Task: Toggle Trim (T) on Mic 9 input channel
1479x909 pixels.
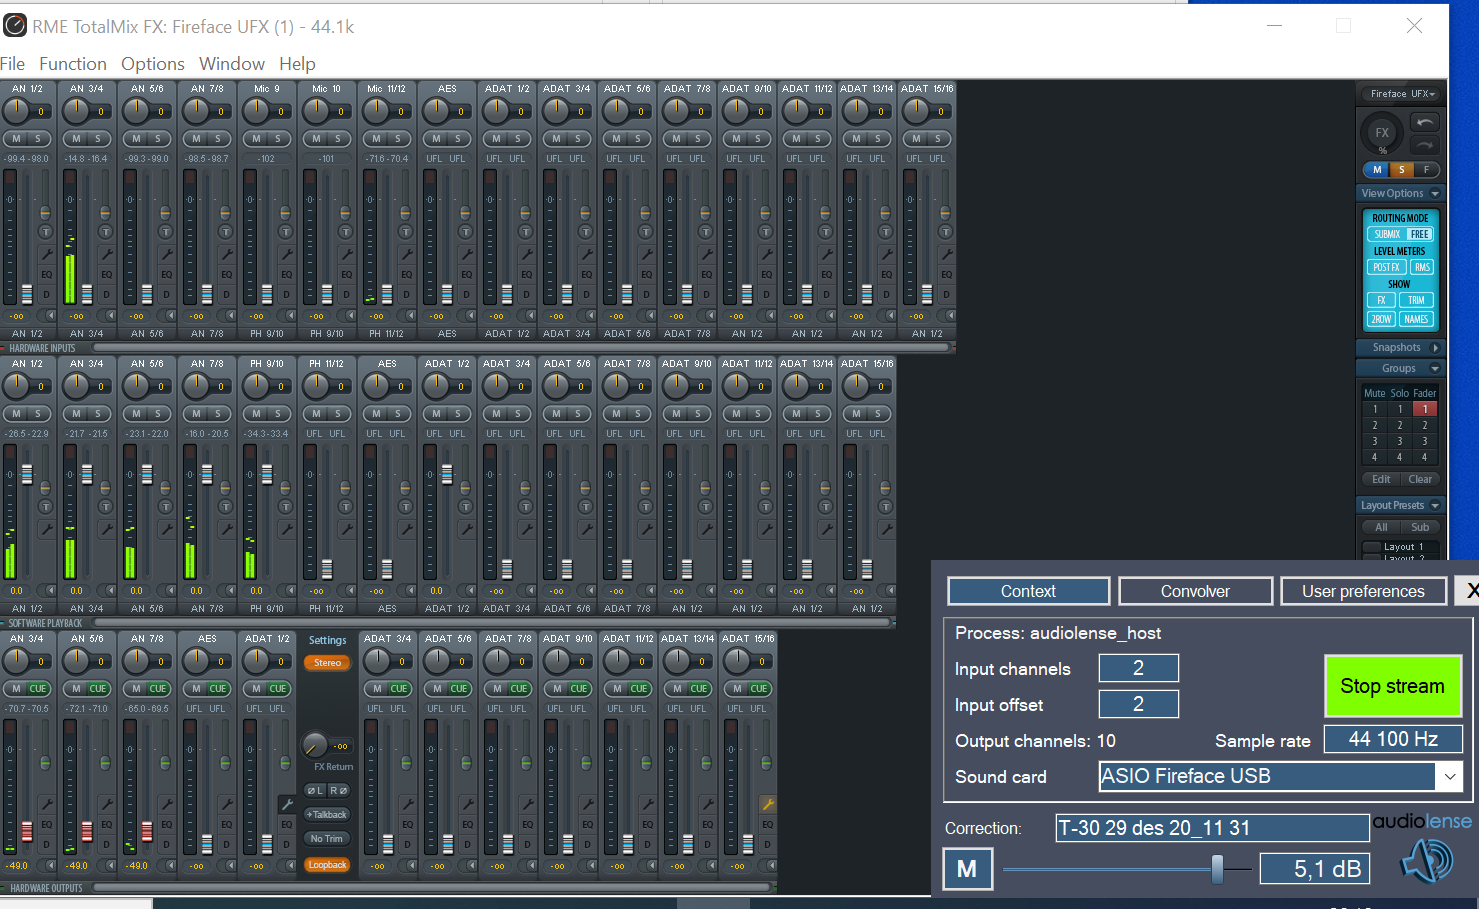Action: coord(285,232)
